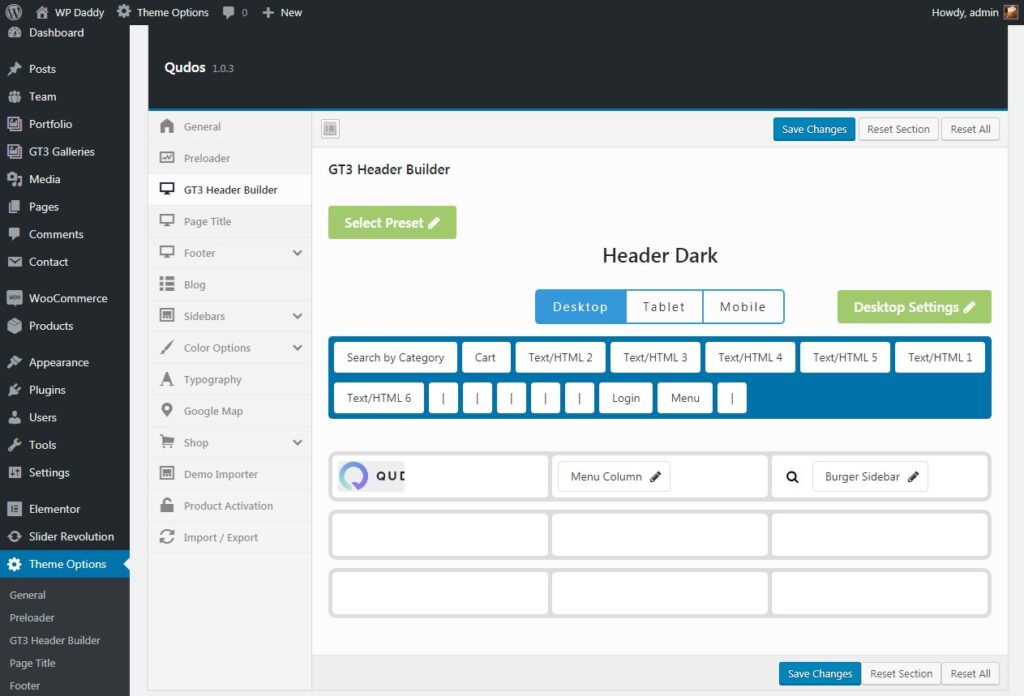Click the comments bubble in the admin bar
Image resolution: width=1024 pixels, height=696 pixels.
pyautogui.click(x=229, y=12)
